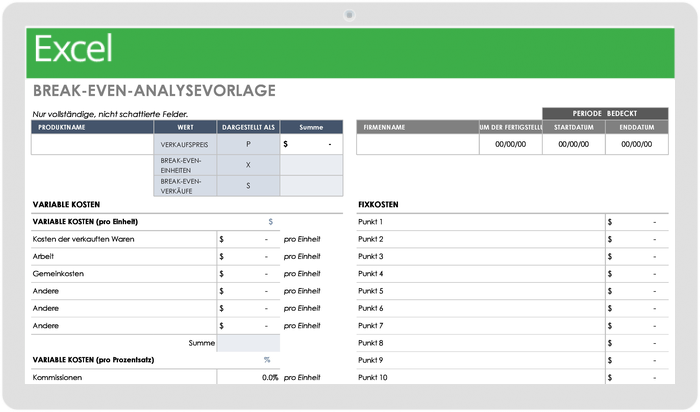Click pro Einheit next to Arbeit
Screen dimensions: 700x412
pyautogui.click(x=302, y=257)
